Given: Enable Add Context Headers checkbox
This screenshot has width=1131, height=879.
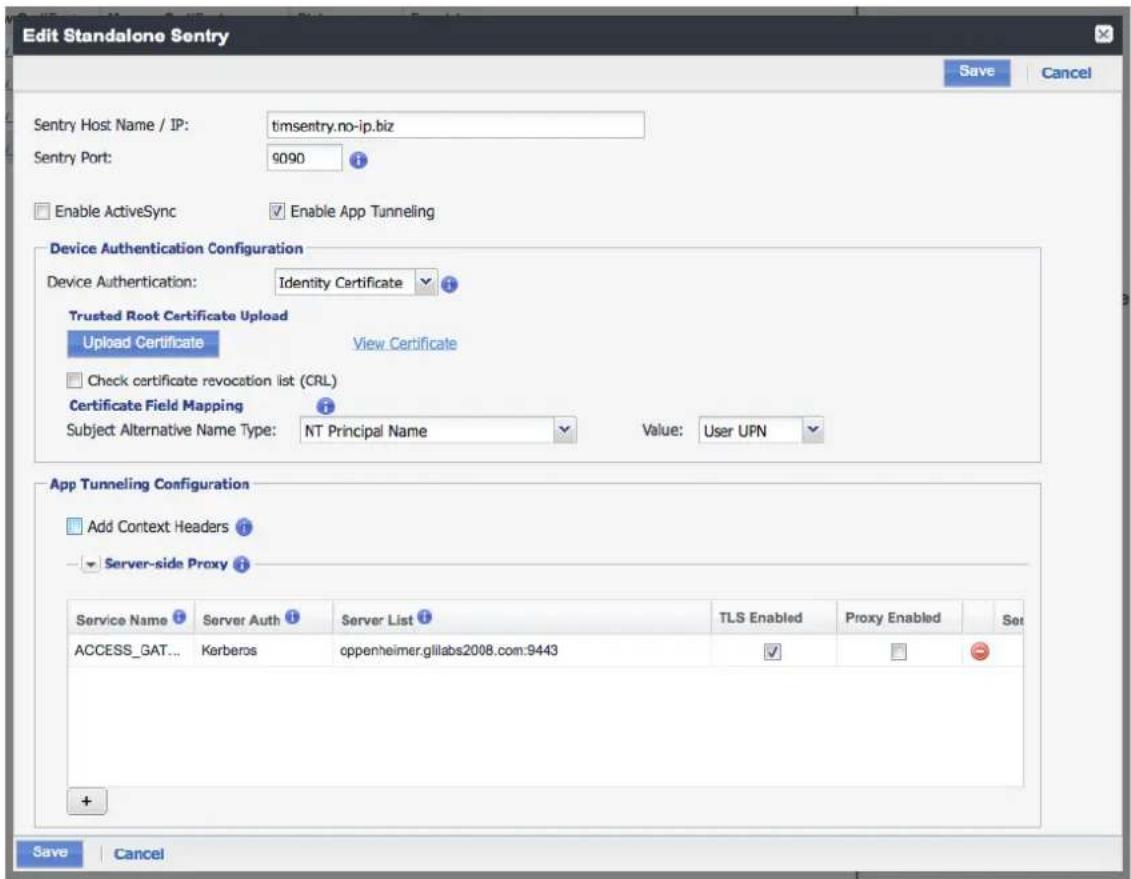Looking at the screenshot, I should 74,526.
